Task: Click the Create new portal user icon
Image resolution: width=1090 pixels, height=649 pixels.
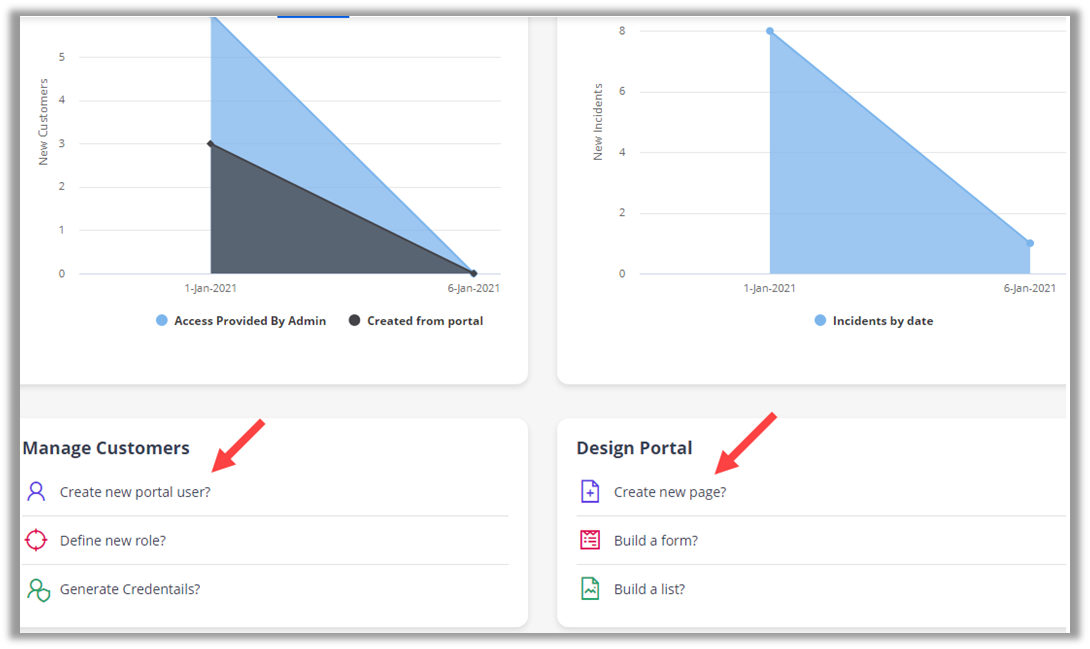Action: 36,491
